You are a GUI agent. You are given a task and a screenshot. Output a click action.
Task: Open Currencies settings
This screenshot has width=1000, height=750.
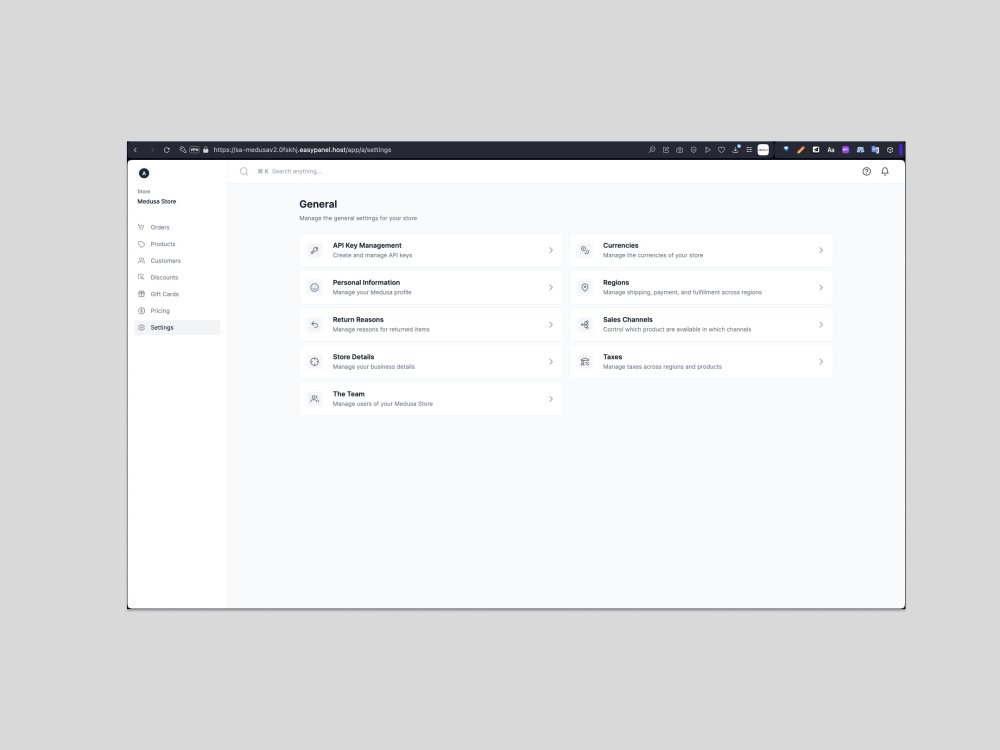coord(702,250)
